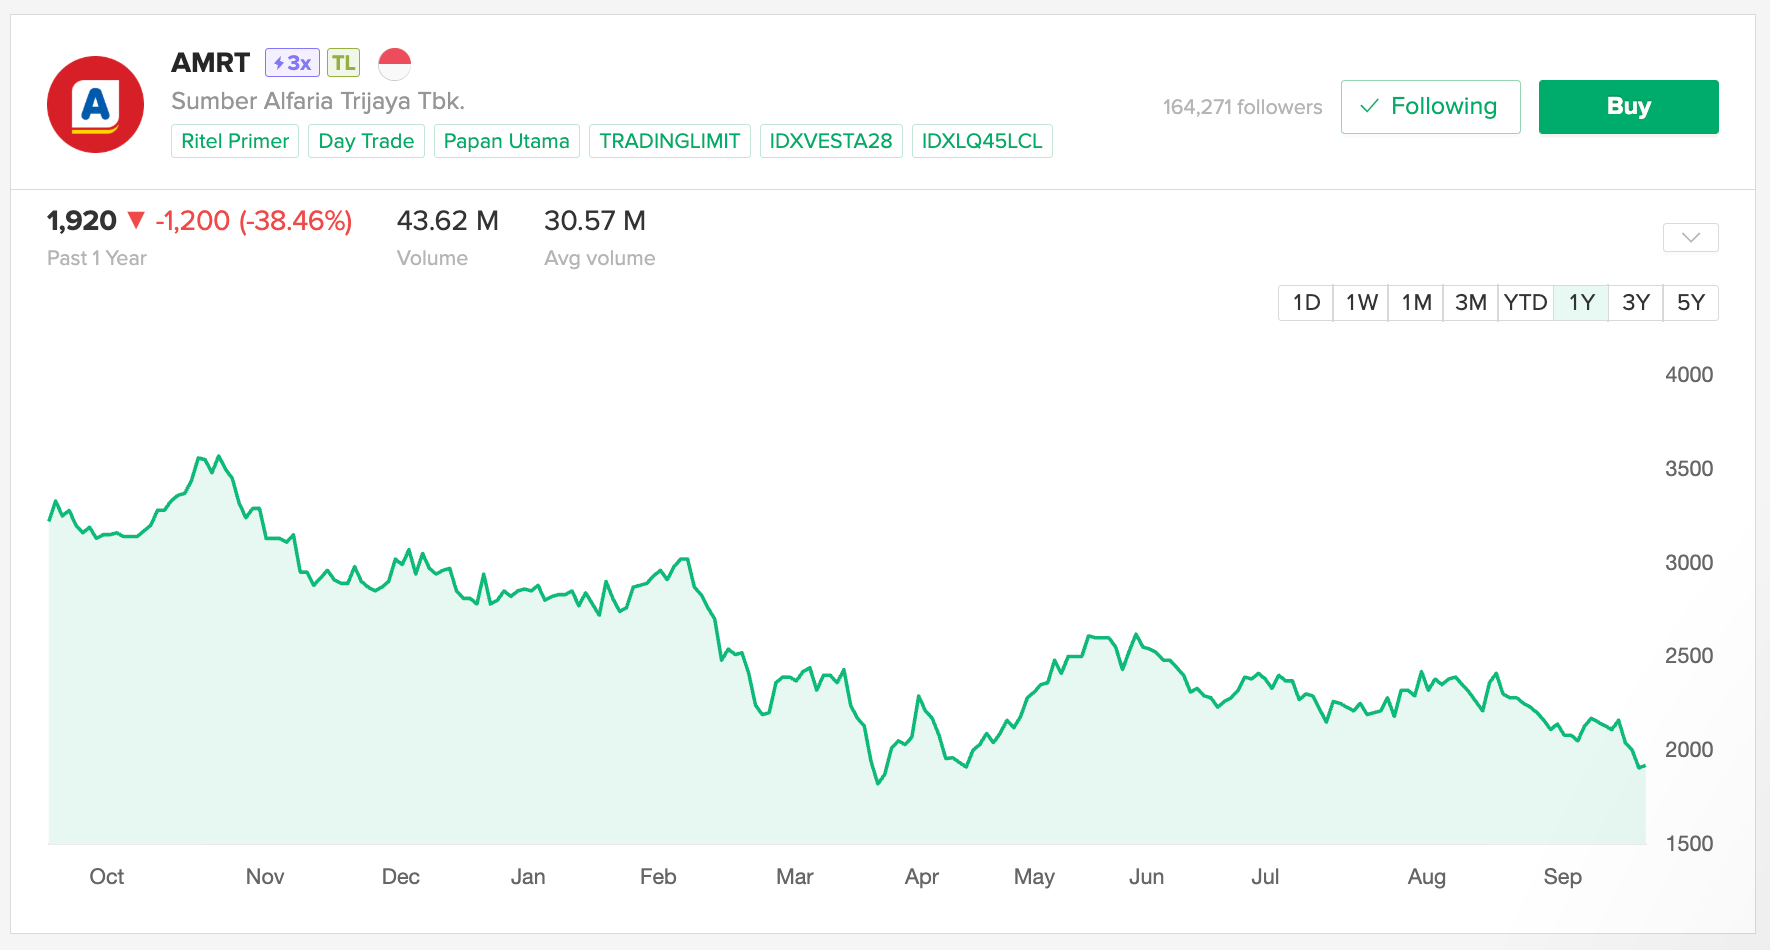Click the Indonesia flag icon

(x=395, y=64)
